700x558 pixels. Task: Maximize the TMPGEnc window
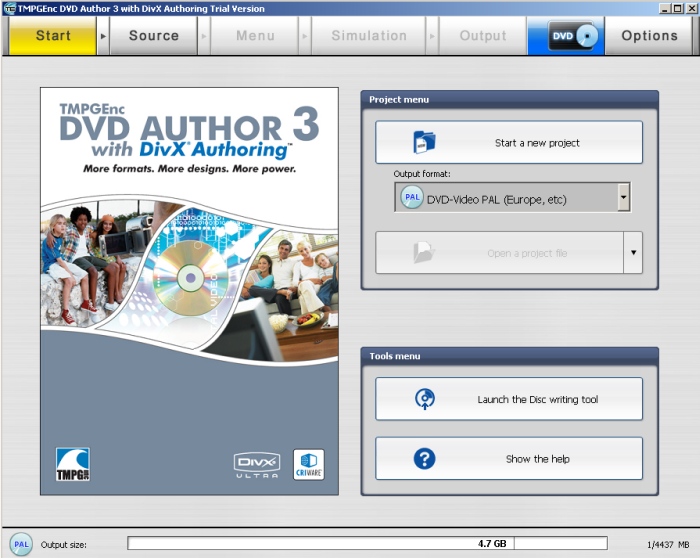677,8
